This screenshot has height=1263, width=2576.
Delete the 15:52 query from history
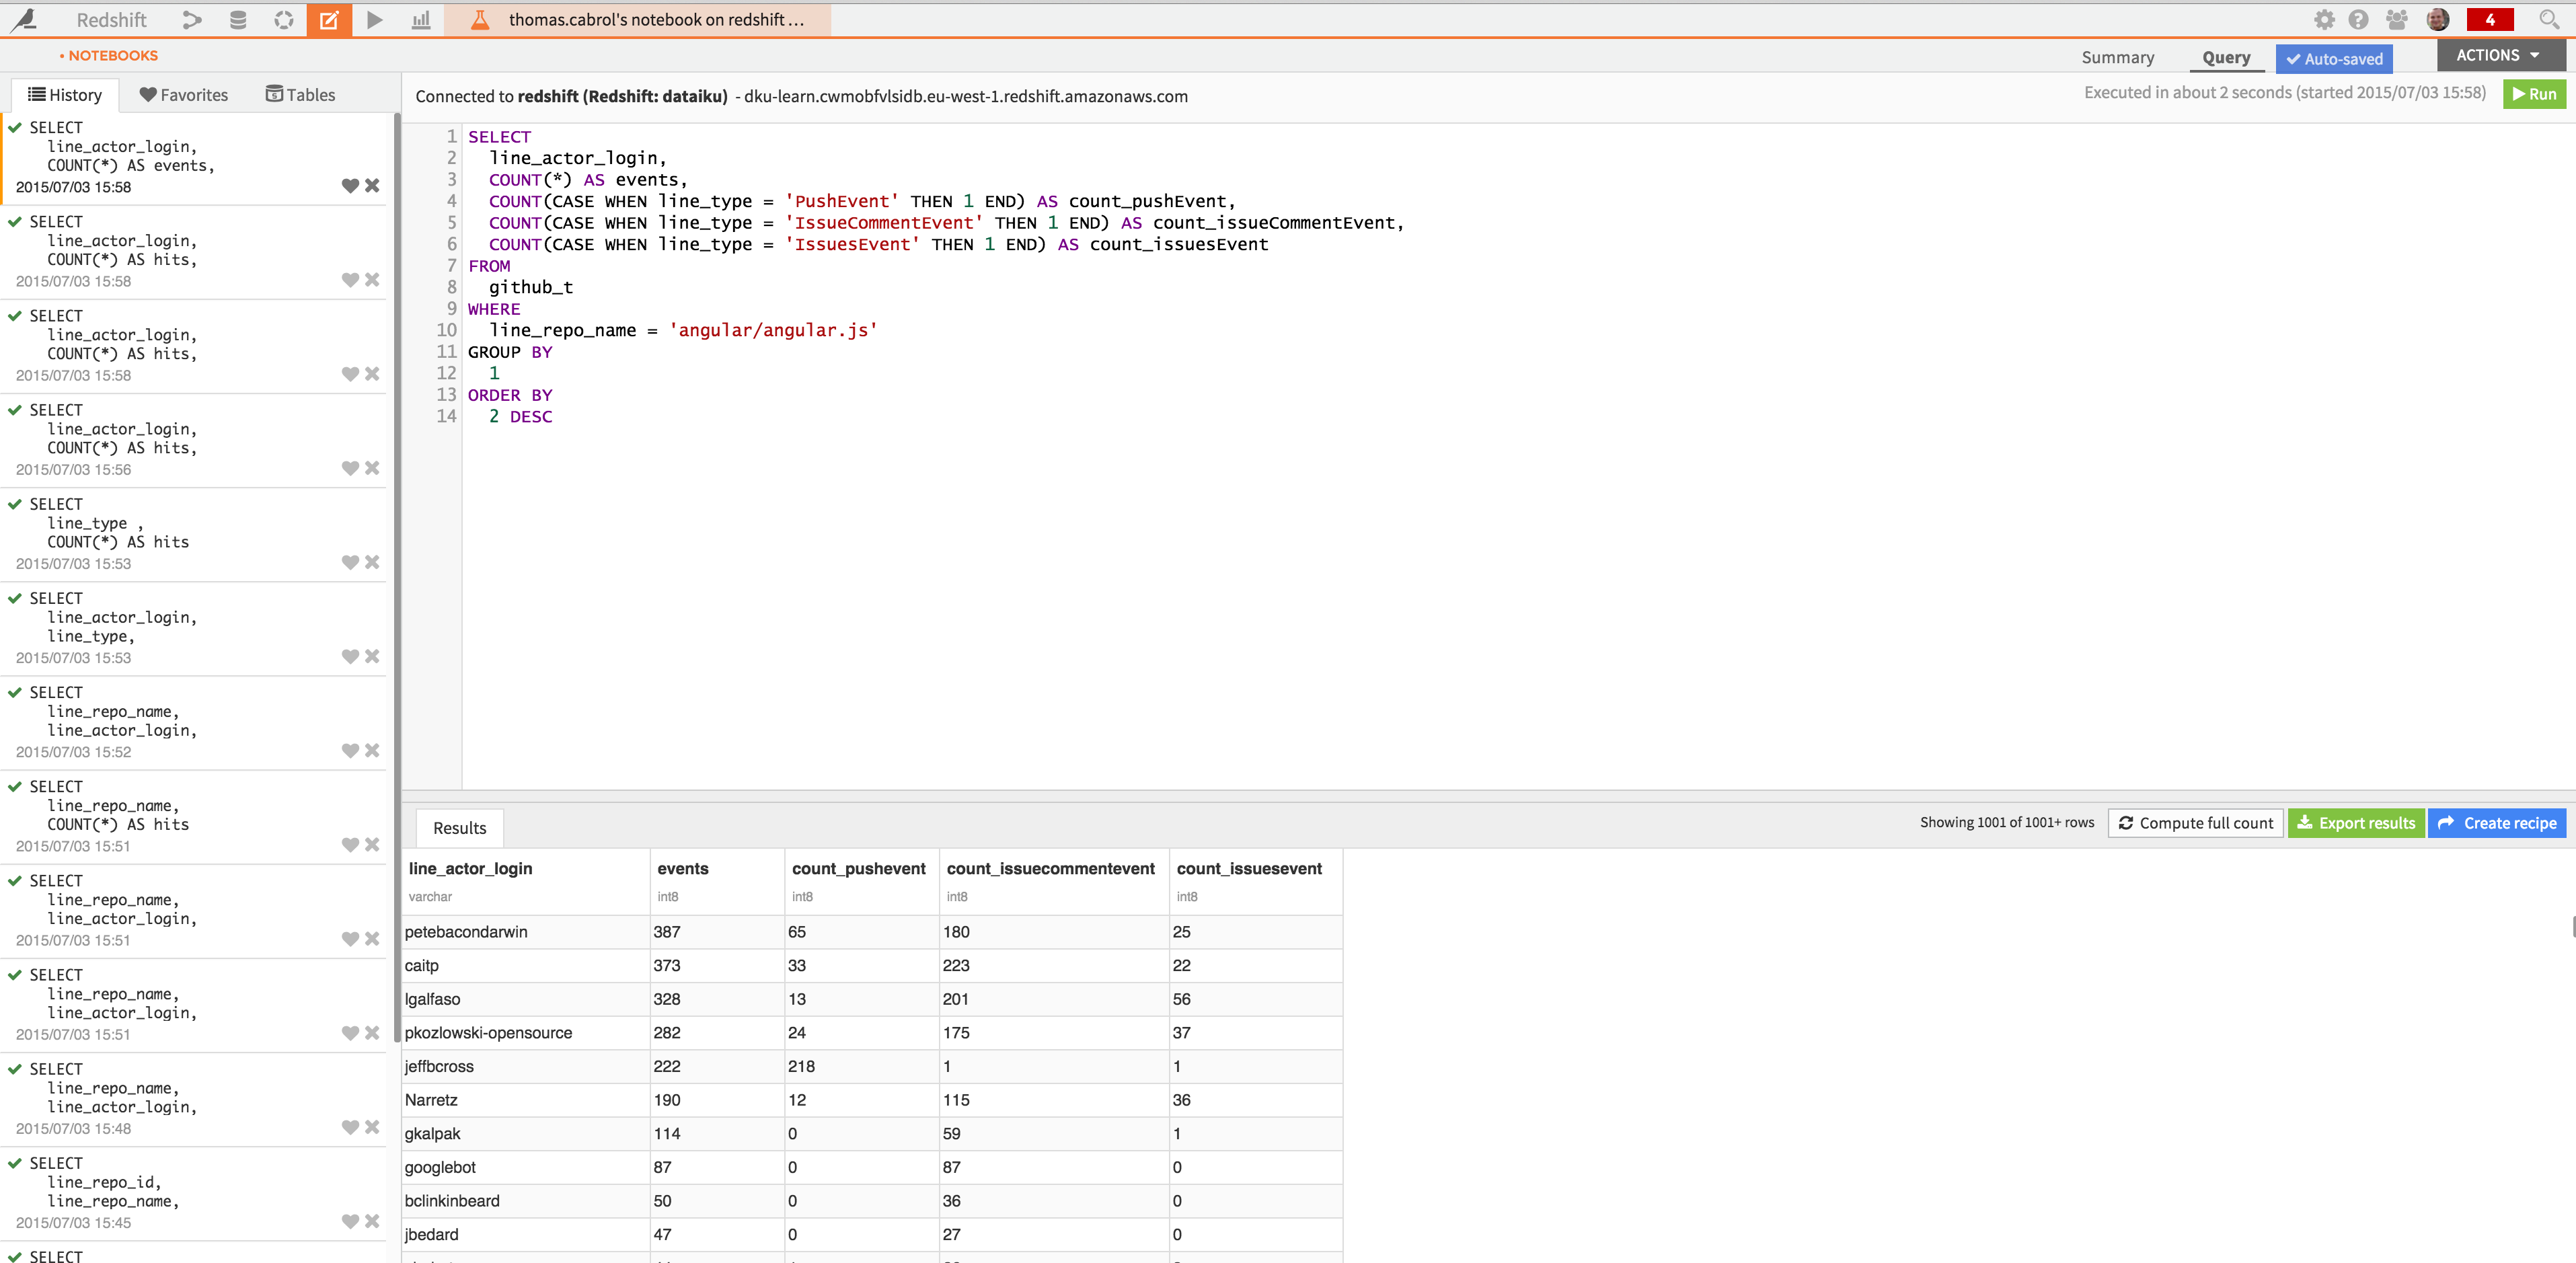(x=372, y=751)
